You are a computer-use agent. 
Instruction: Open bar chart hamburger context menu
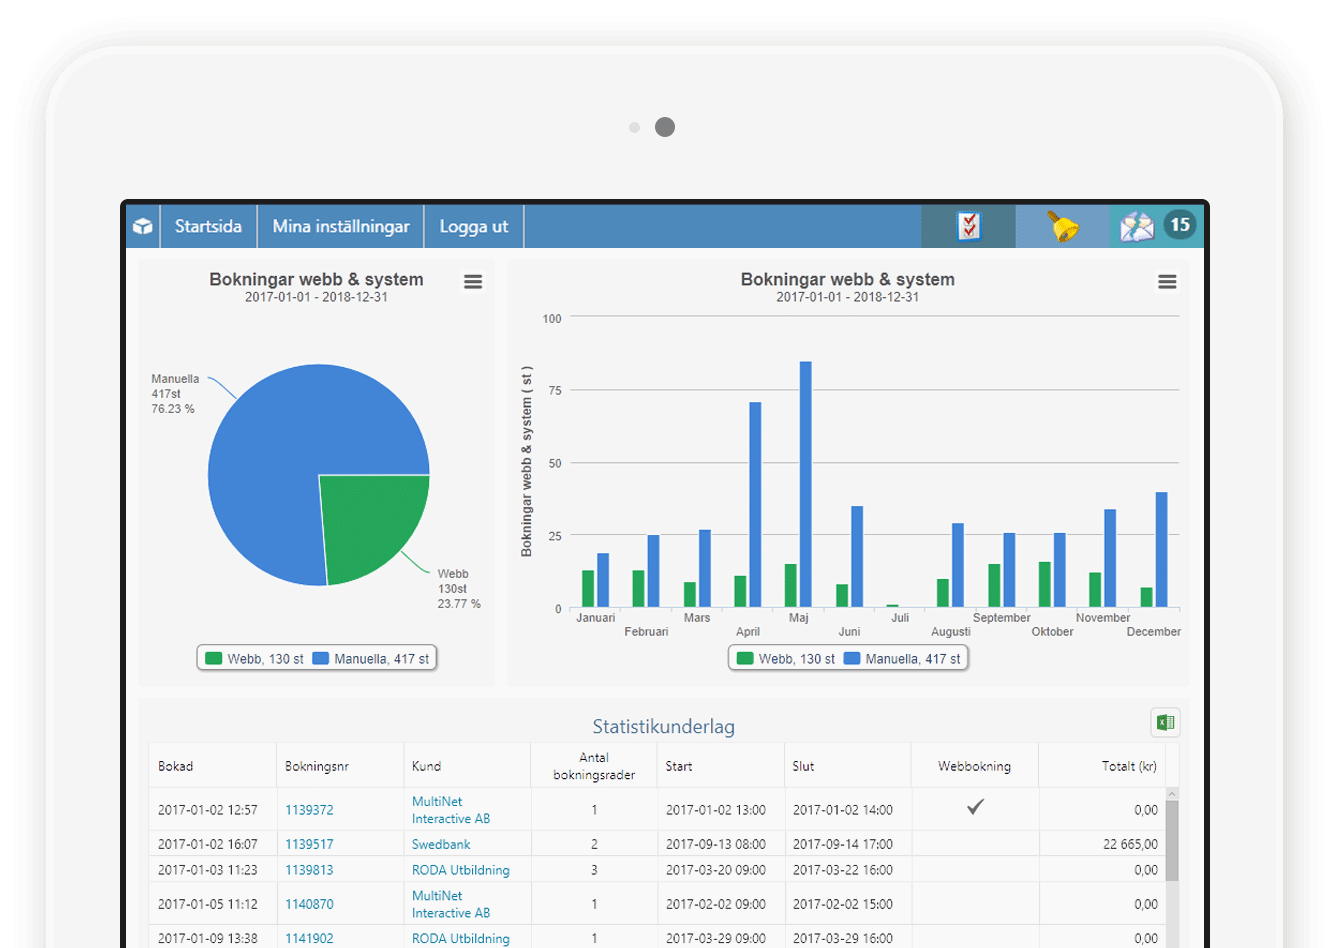click(x=1167, y=282)
